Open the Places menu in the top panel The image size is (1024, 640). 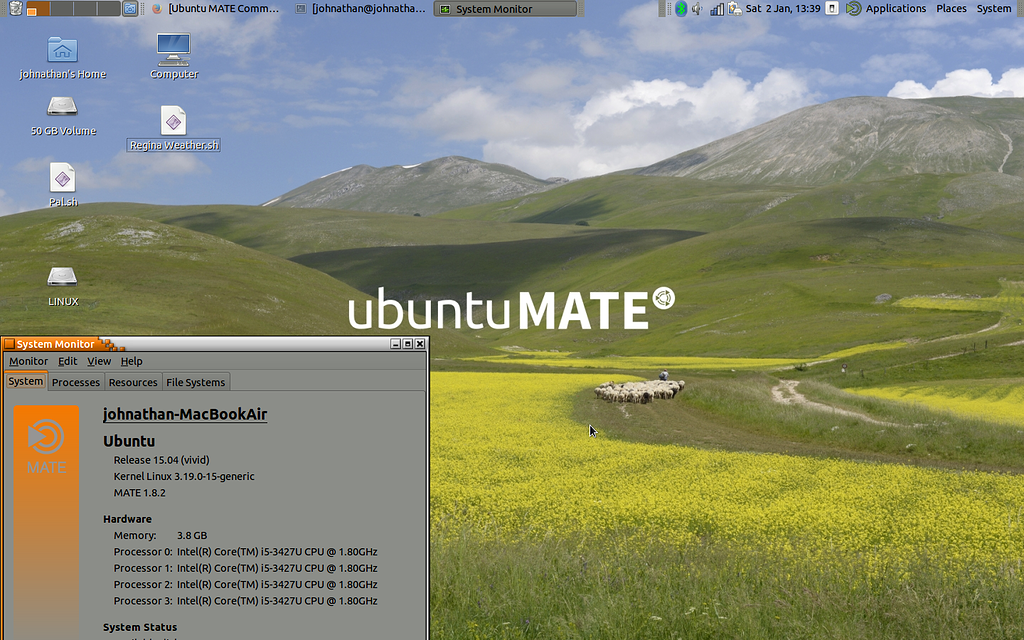(951, 8)
